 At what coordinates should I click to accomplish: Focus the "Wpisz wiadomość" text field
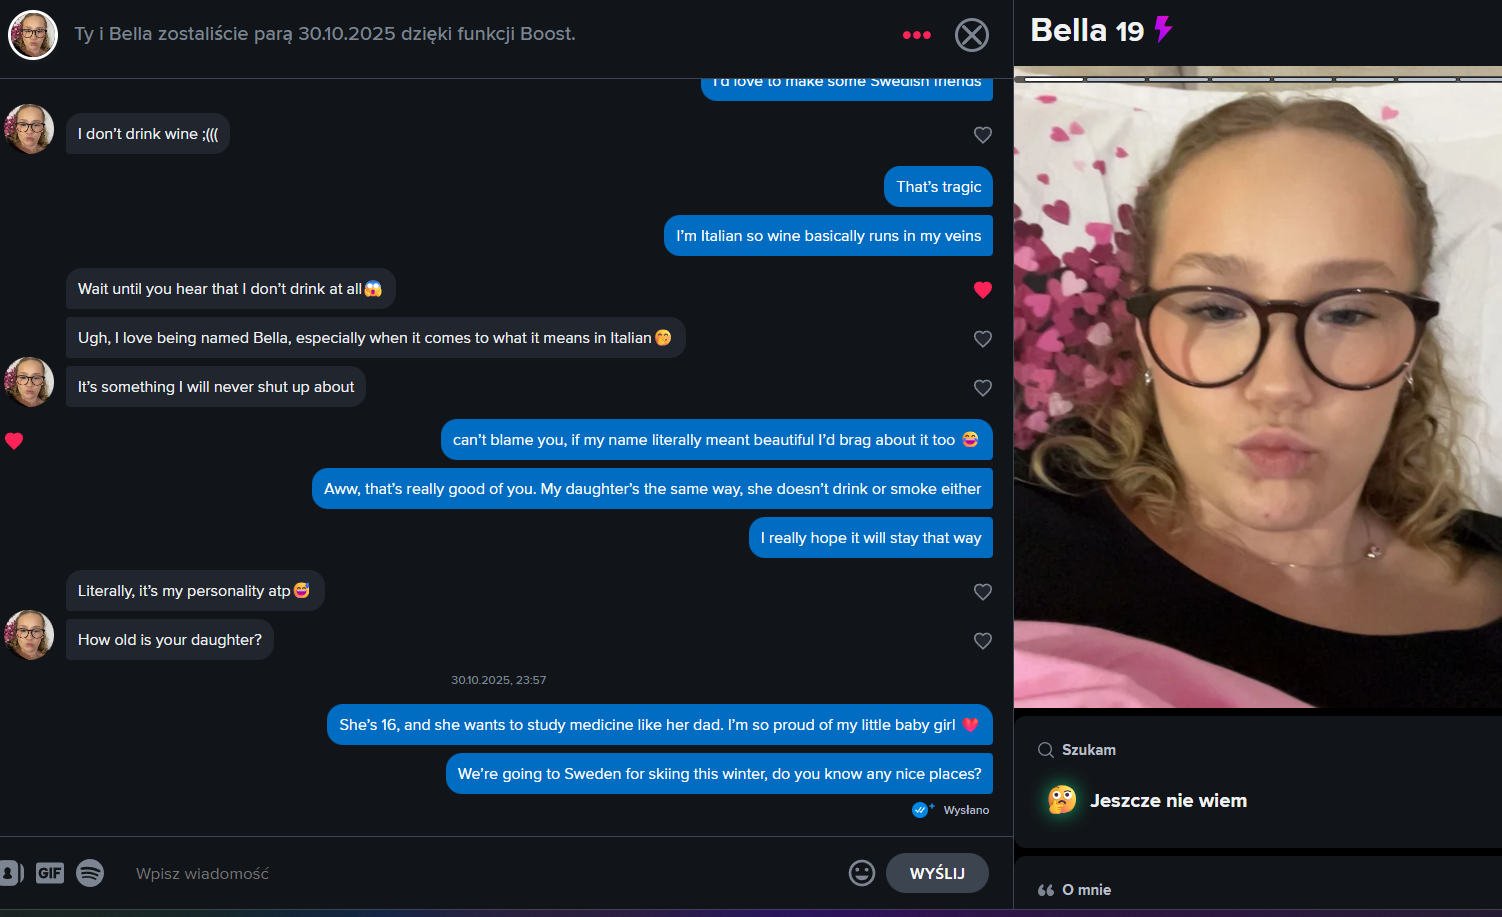480,873
